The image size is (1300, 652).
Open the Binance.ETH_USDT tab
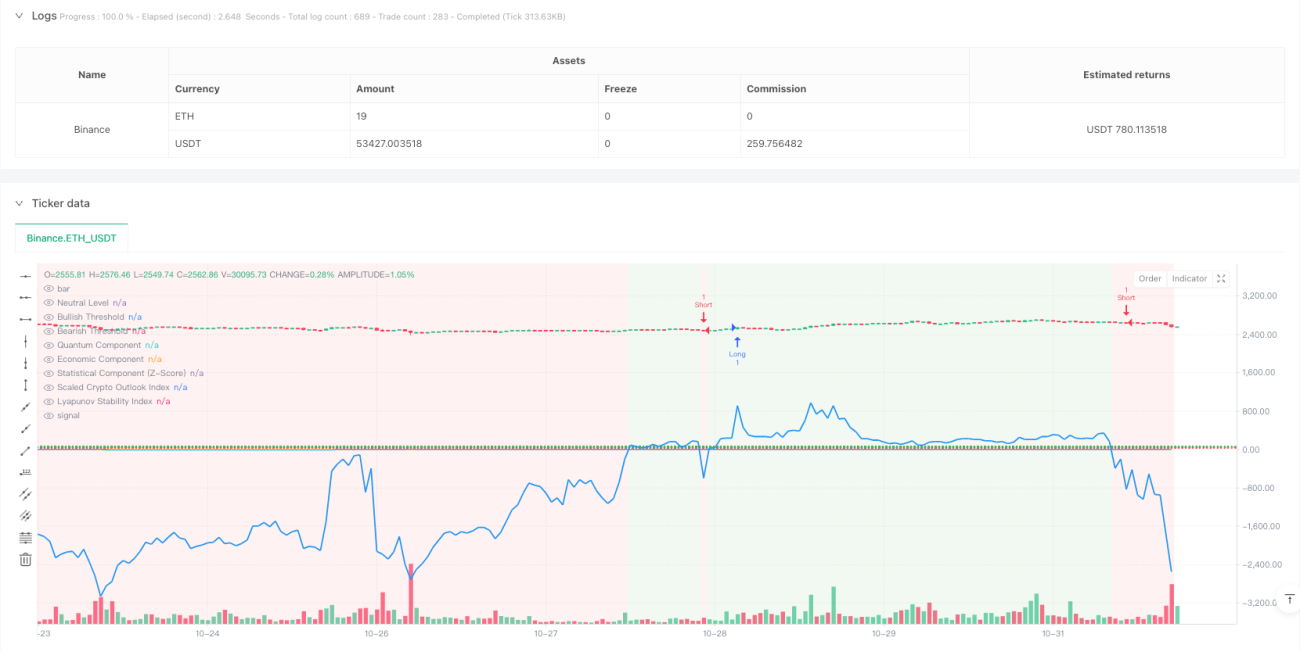[71, 238]
